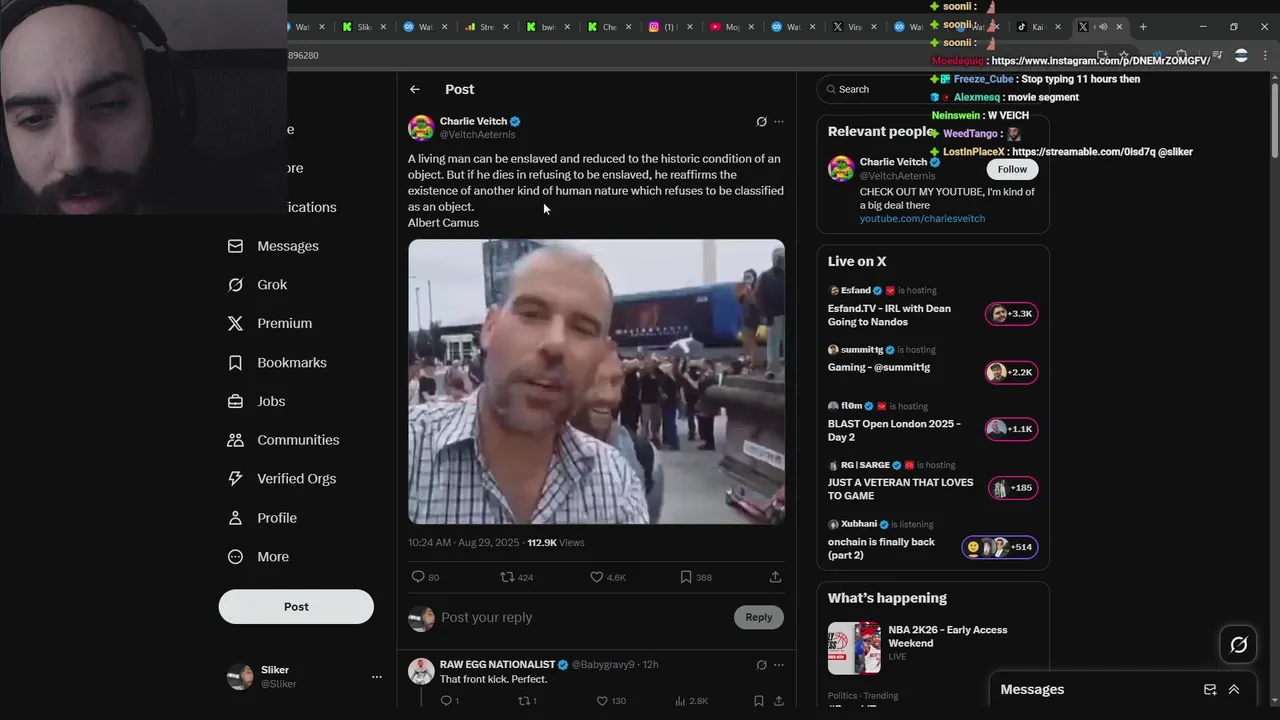1280x720 pixels.
Task: Click the Communities people icon in sidebar
Action: [x=235, y=440]
